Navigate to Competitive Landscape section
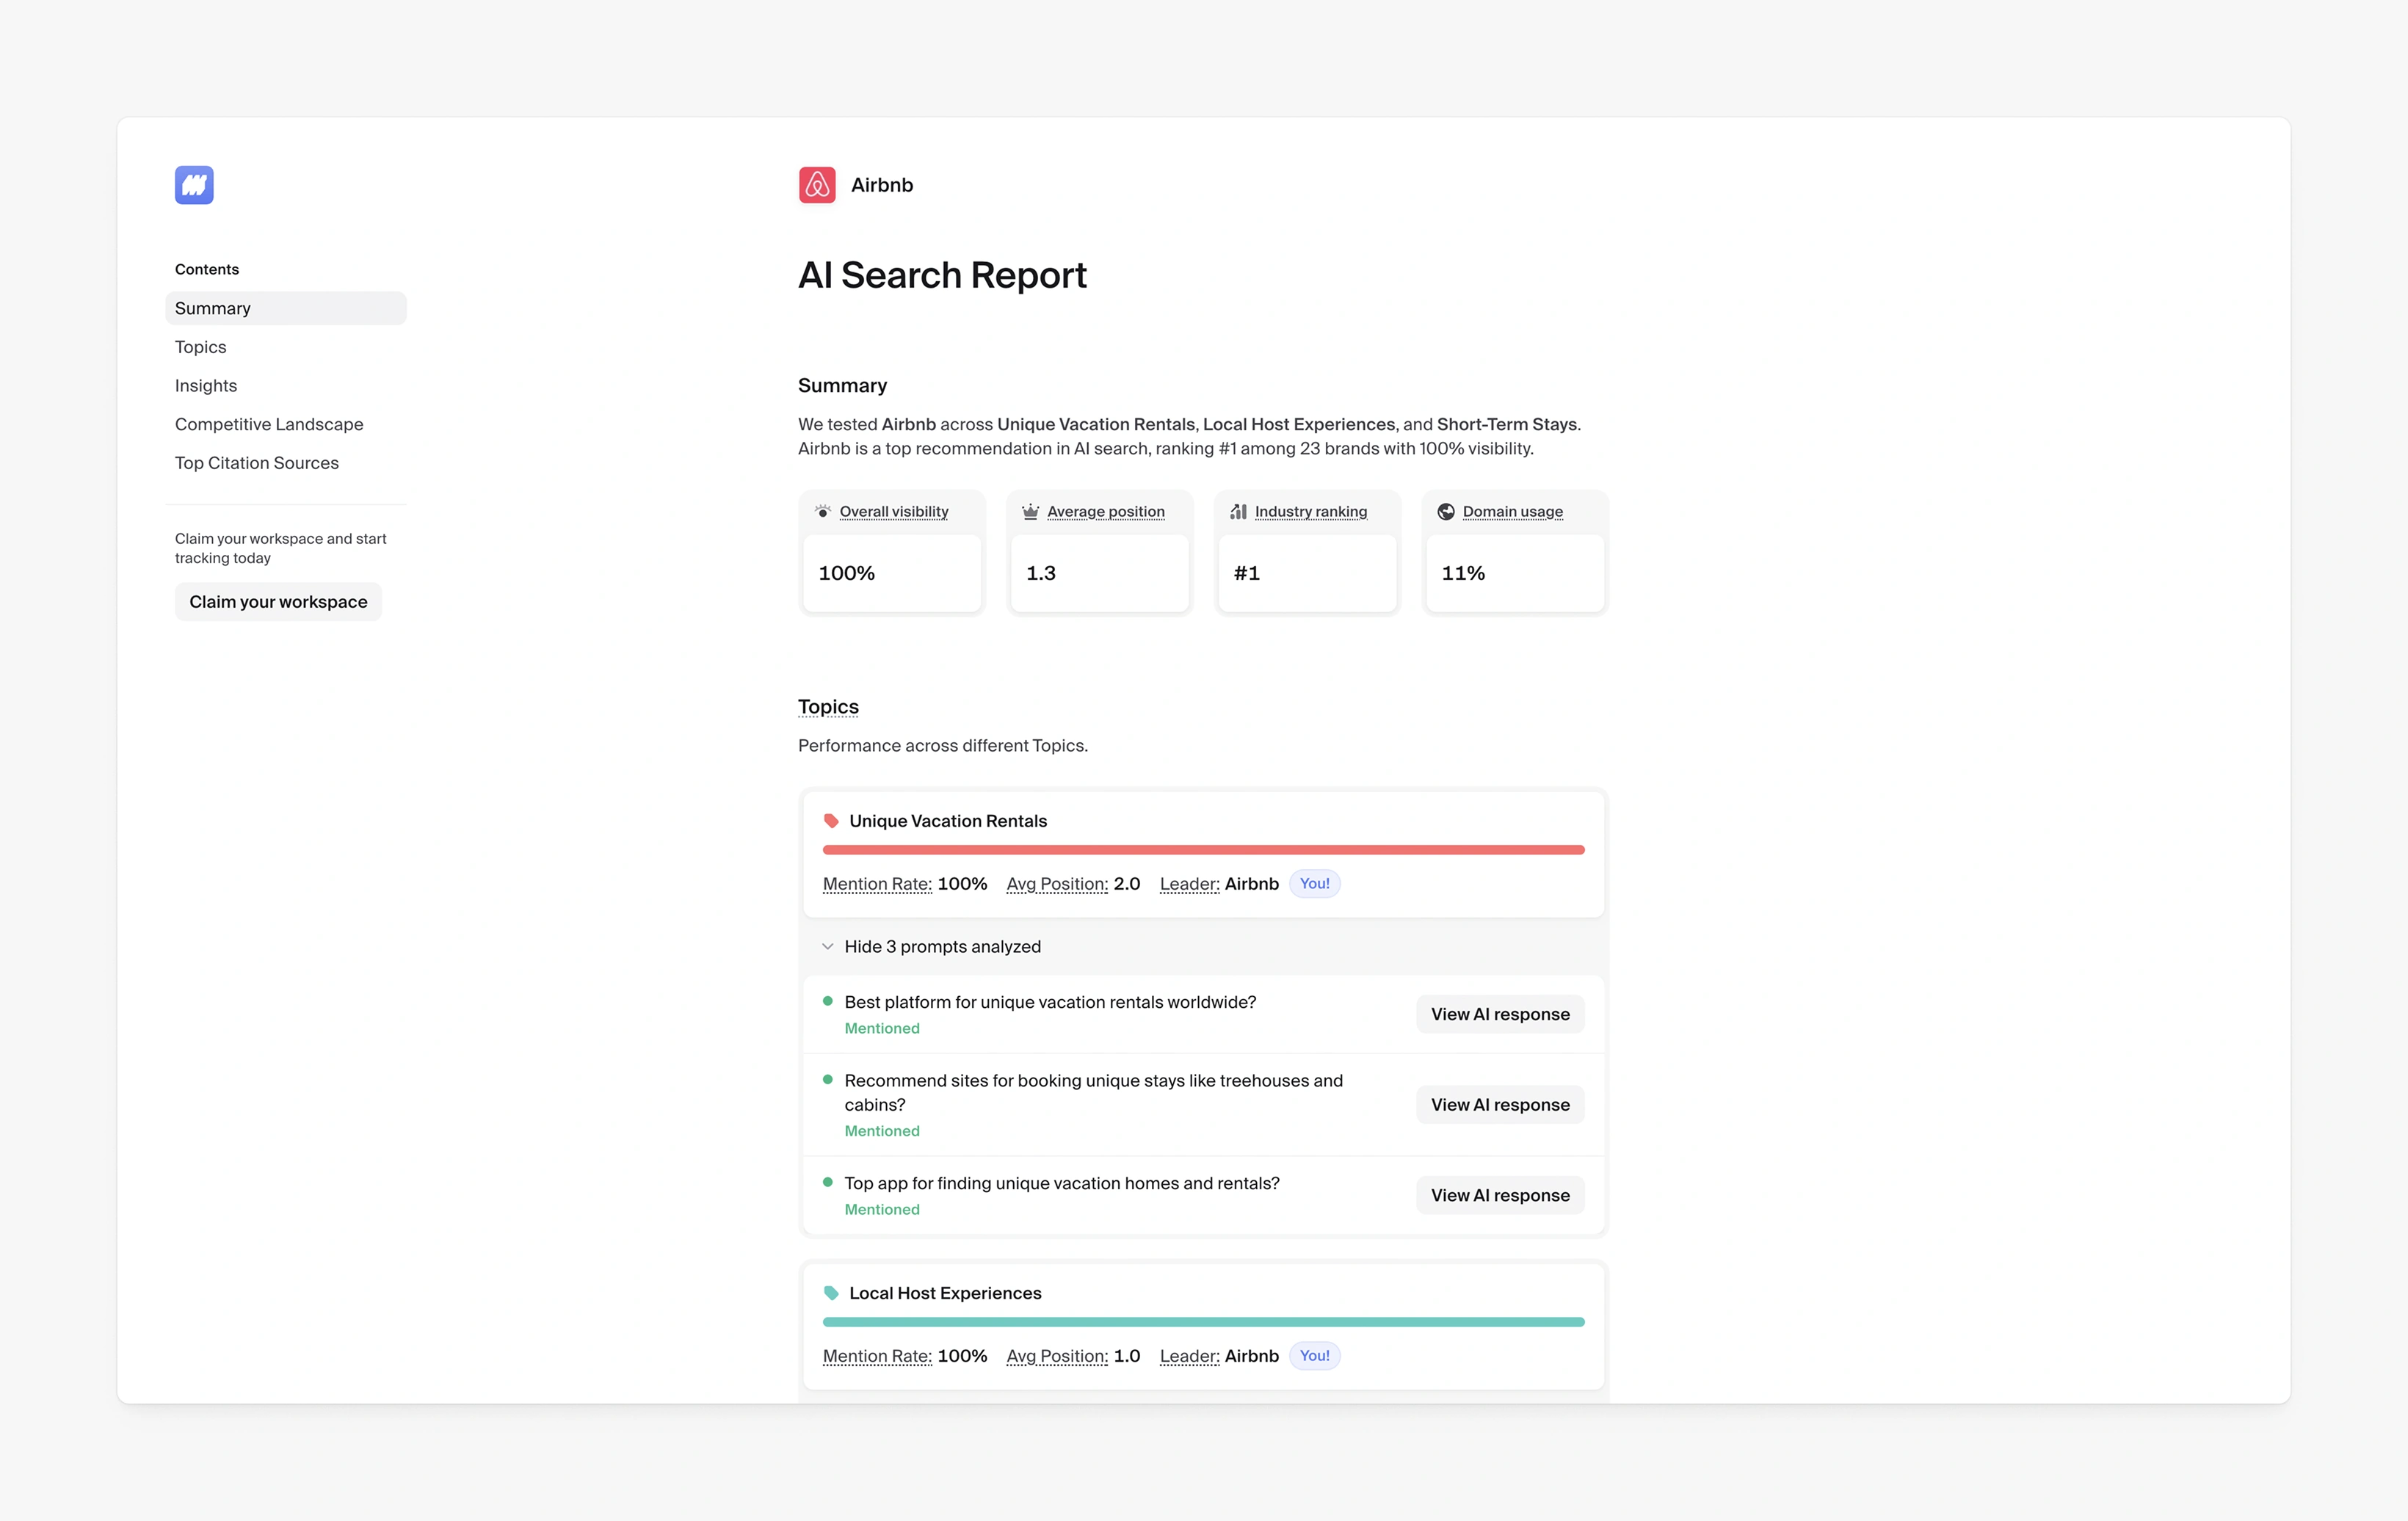Viewport: 2408px width, 1521px height. tap(269, 424)
